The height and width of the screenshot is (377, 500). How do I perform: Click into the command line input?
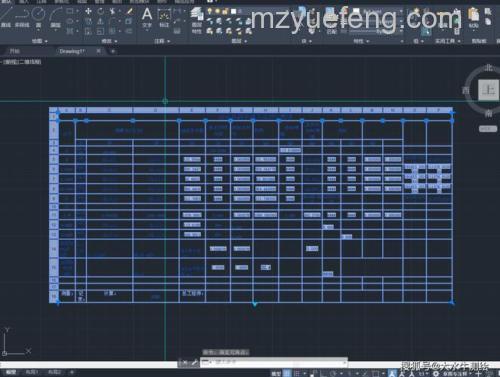tap(273, 362)
